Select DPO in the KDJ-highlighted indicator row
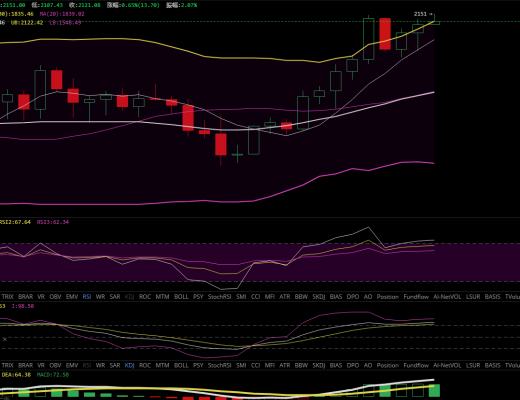Image resolution: width=520 pixels, height=400 pixels. coord(353,365)
